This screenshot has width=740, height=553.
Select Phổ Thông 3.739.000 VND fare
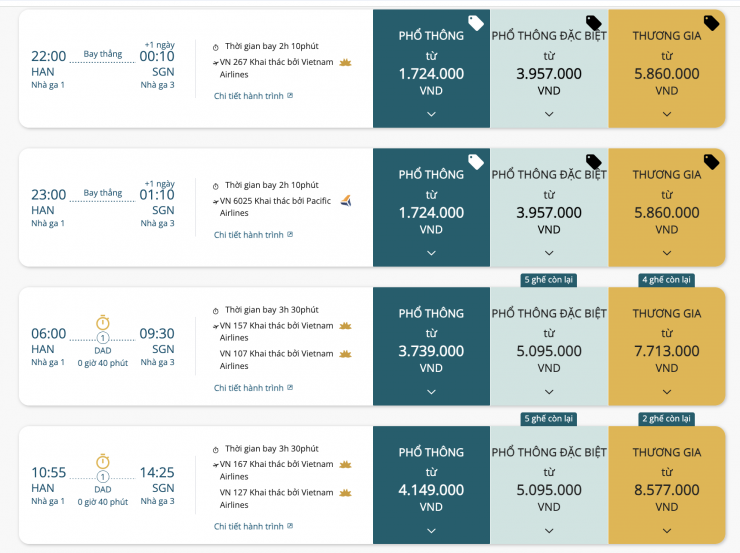[431, 351]
